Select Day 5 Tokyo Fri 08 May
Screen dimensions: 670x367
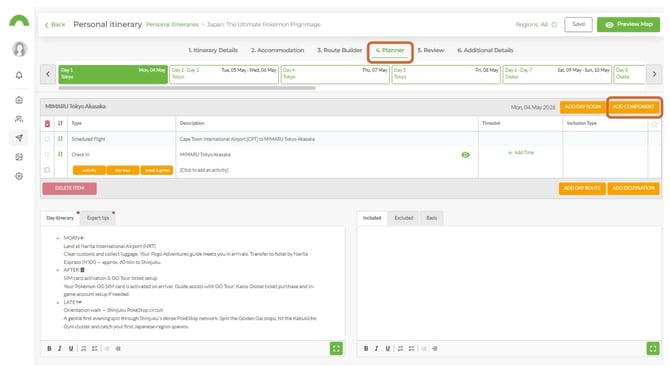tap(446, 74)
